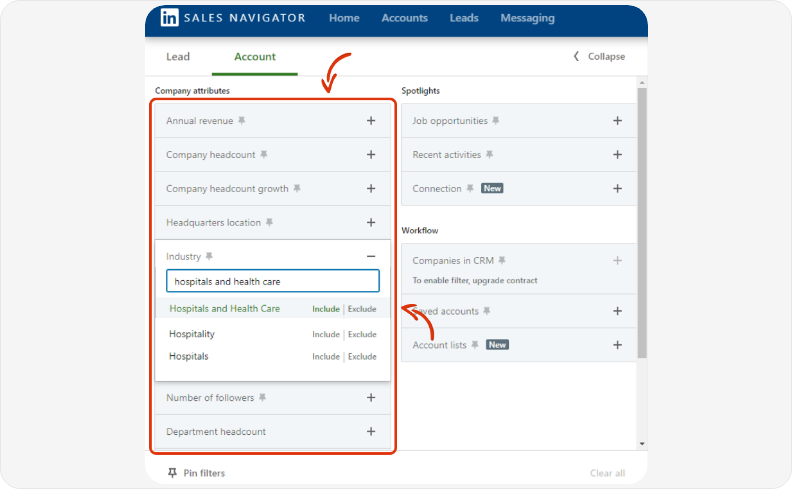Expand Company headcount growth filter
Screen dimensions: 792x489
pos(371,188)
